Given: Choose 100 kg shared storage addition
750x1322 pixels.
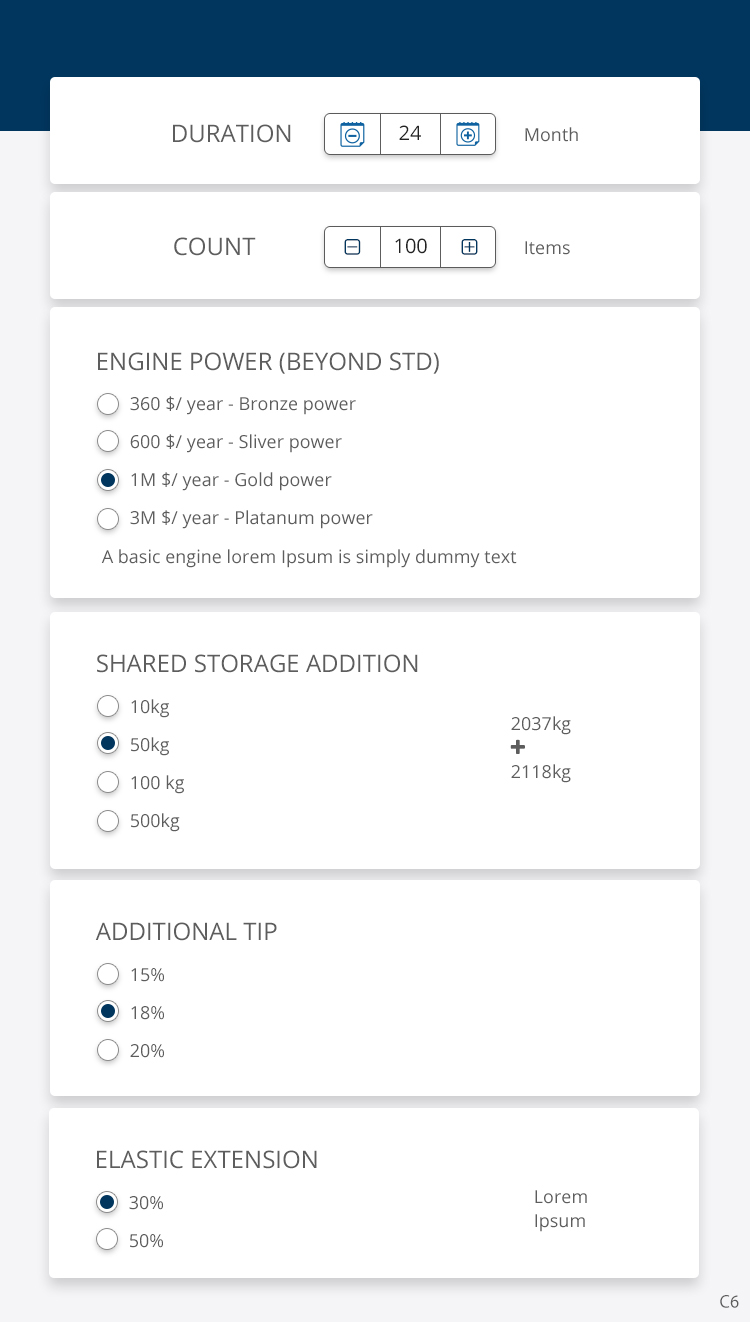Looking at the screenshot, I should pyautogui.click(x=108, y=784).
